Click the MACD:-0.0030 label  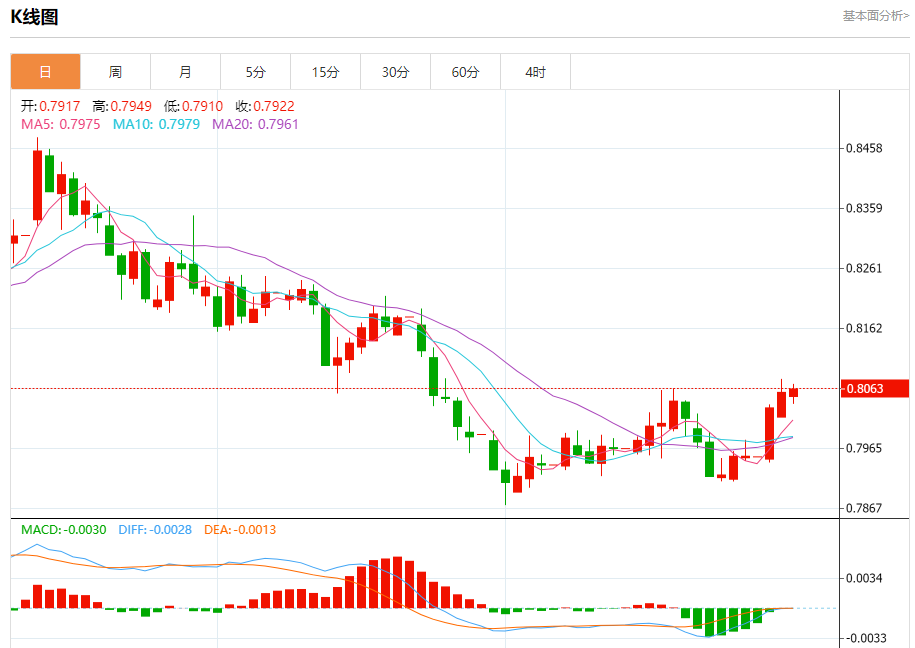(x=64, y=529)
